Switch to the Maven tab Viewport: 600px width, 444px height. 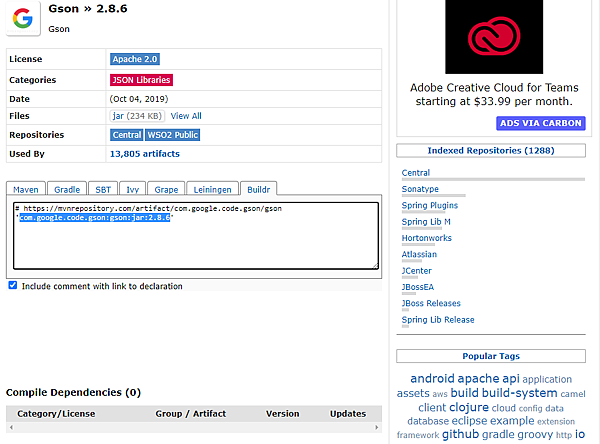coord(26,189)
